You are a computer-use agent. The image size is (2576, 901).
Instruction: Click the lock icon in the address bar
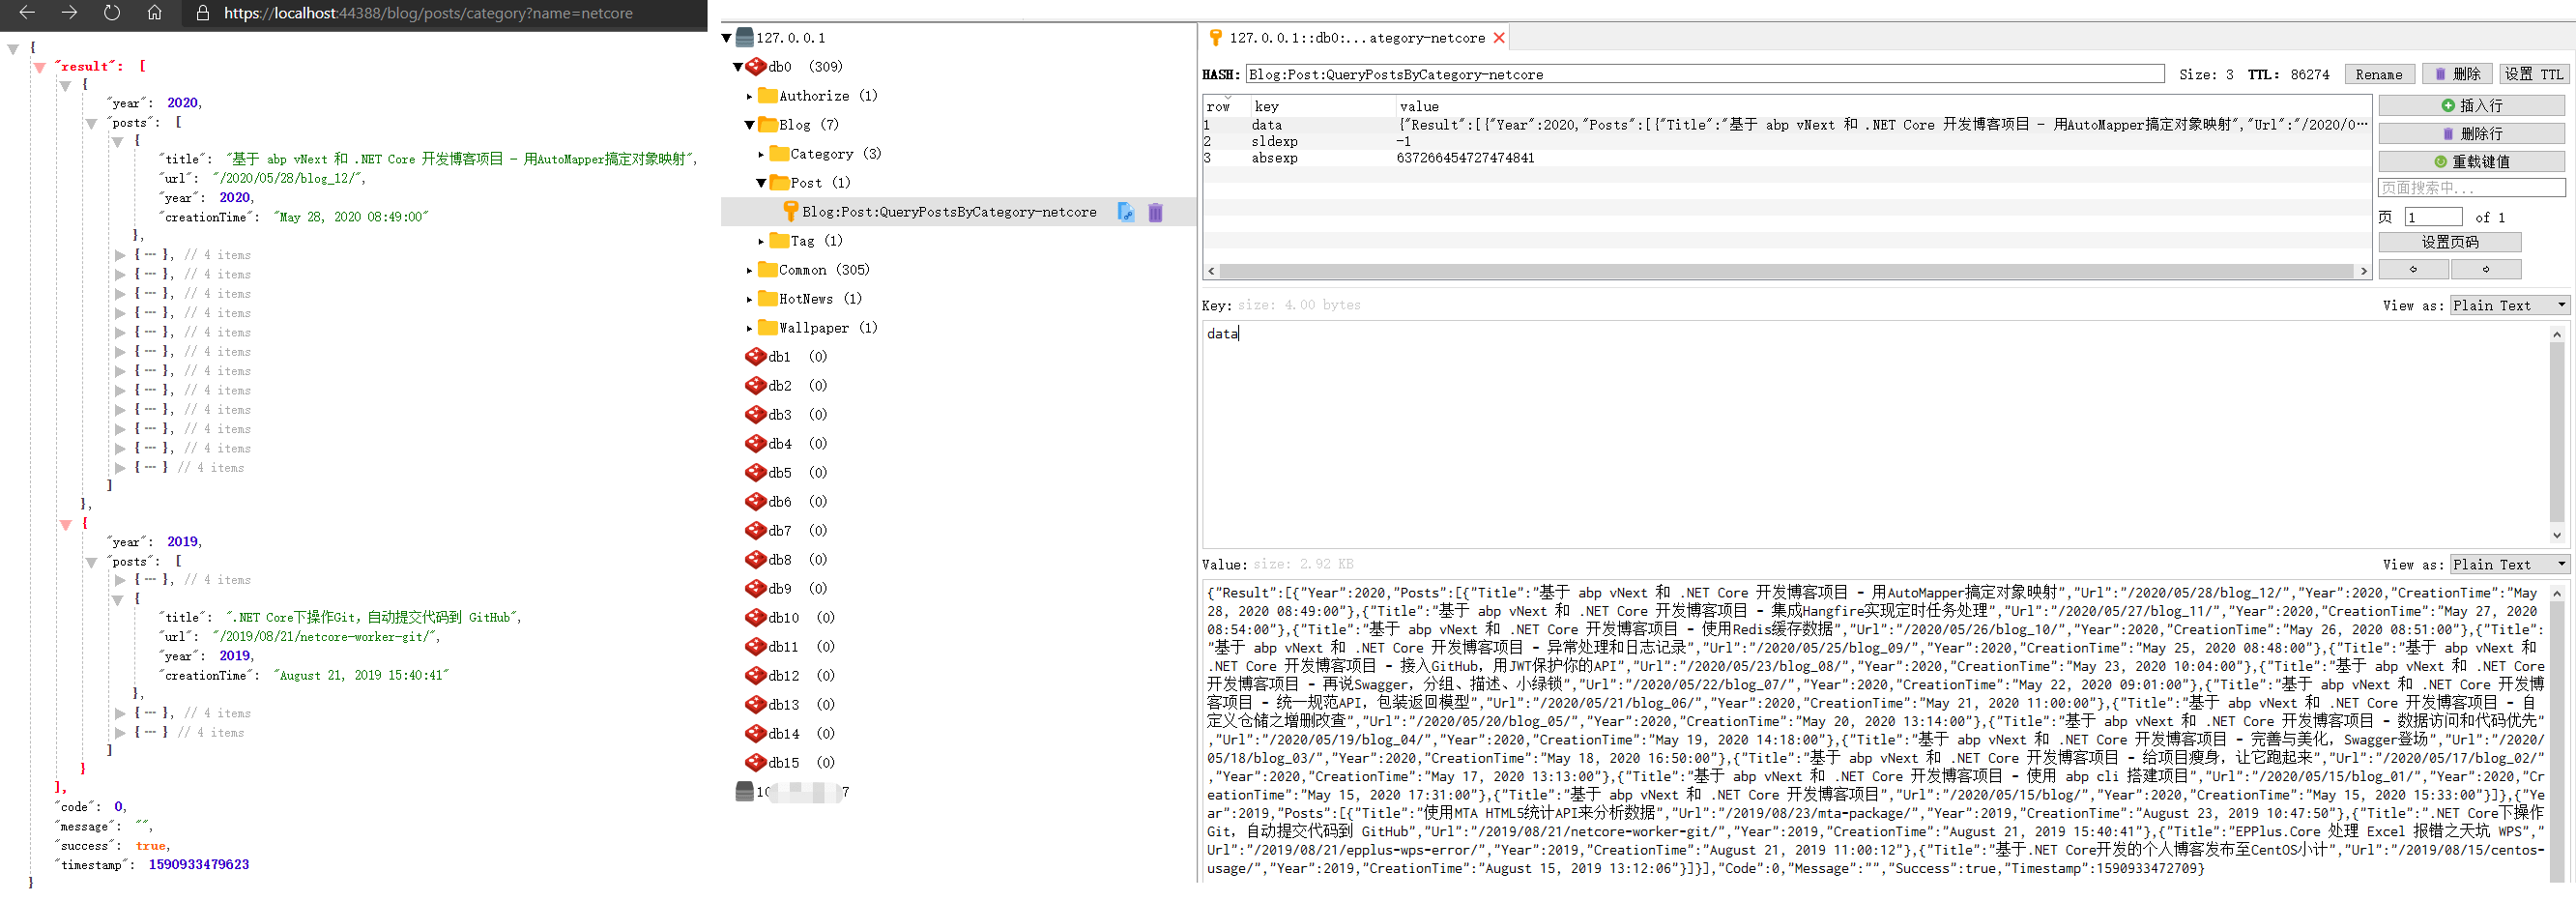click(x=203, y=13)
